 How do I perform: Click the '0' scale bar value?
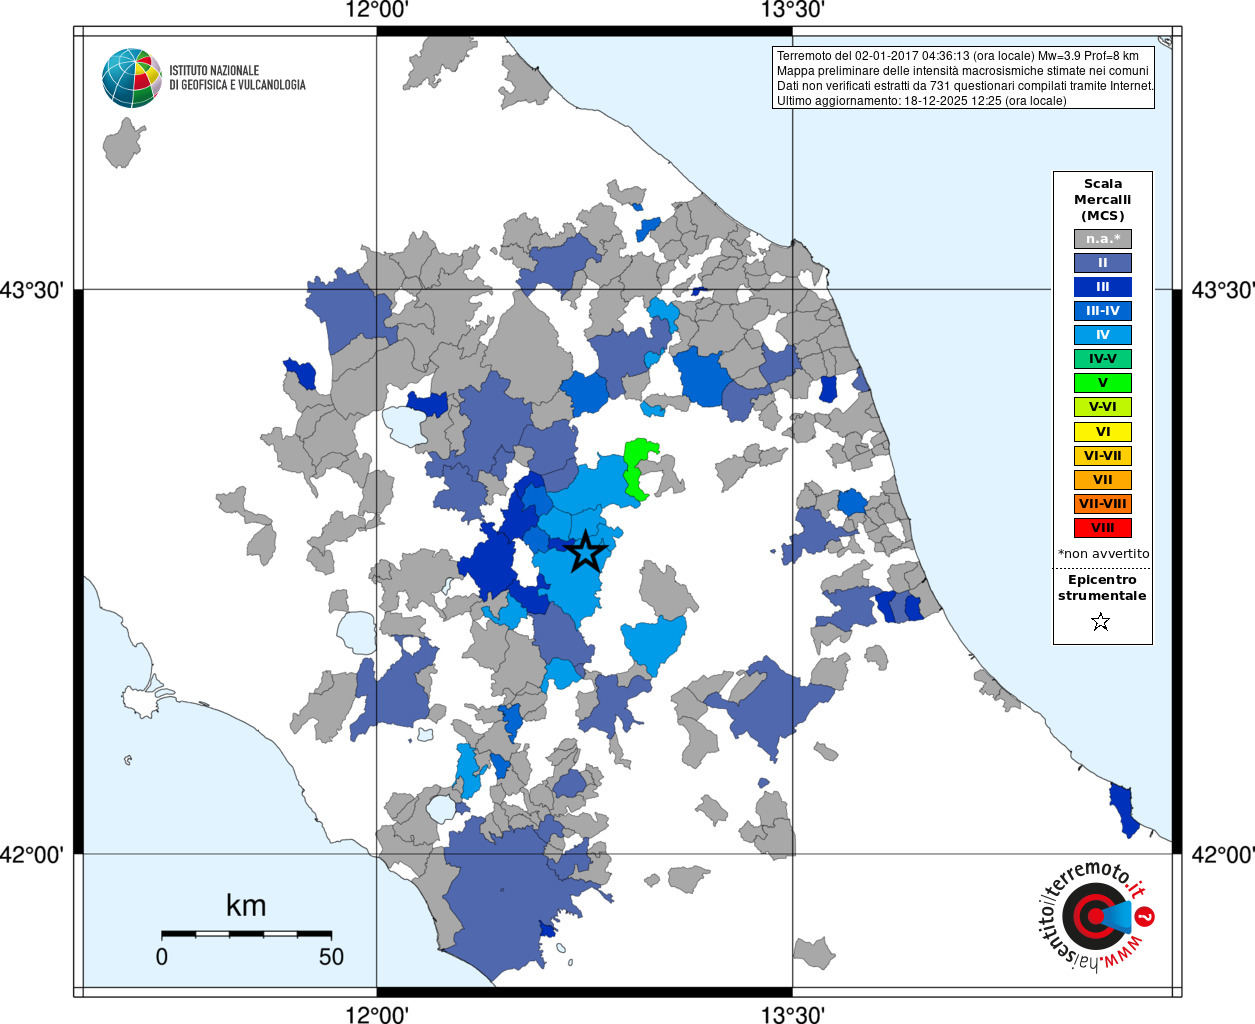pos(162,957)
